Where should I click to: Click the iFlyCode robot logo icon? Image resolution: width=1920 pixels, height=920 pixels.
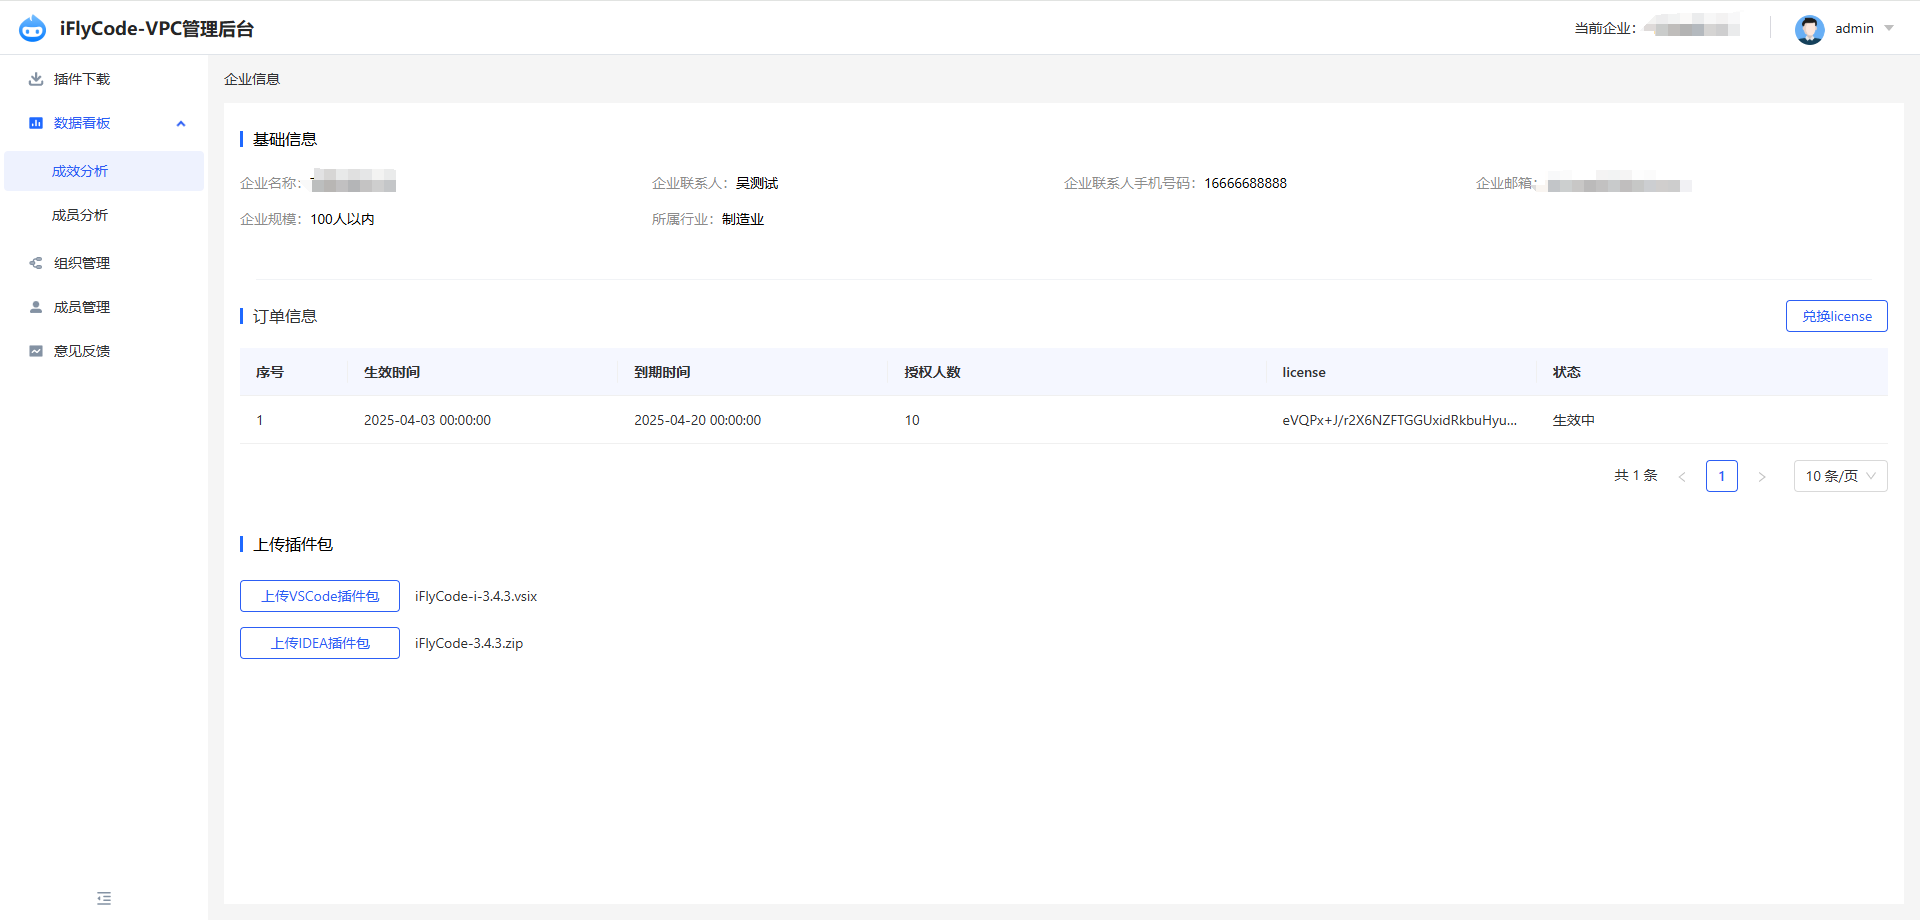[32, 28]
